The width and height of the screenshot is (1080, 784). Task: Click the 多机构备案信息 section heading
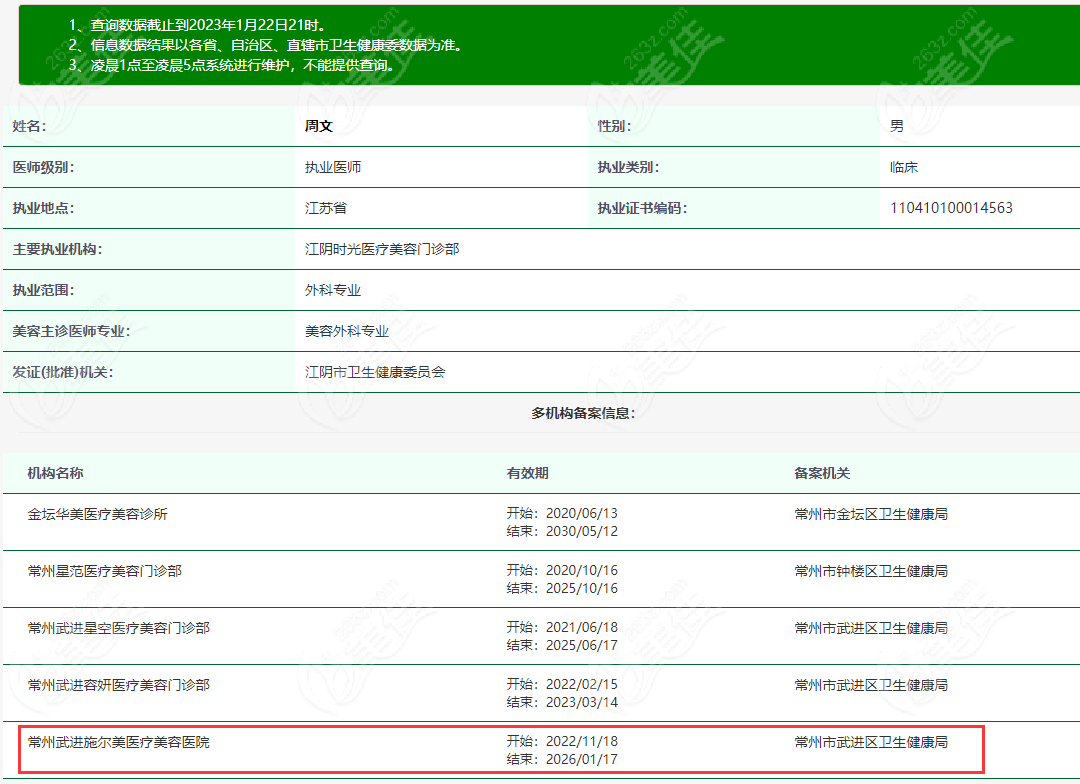point(583,412)
